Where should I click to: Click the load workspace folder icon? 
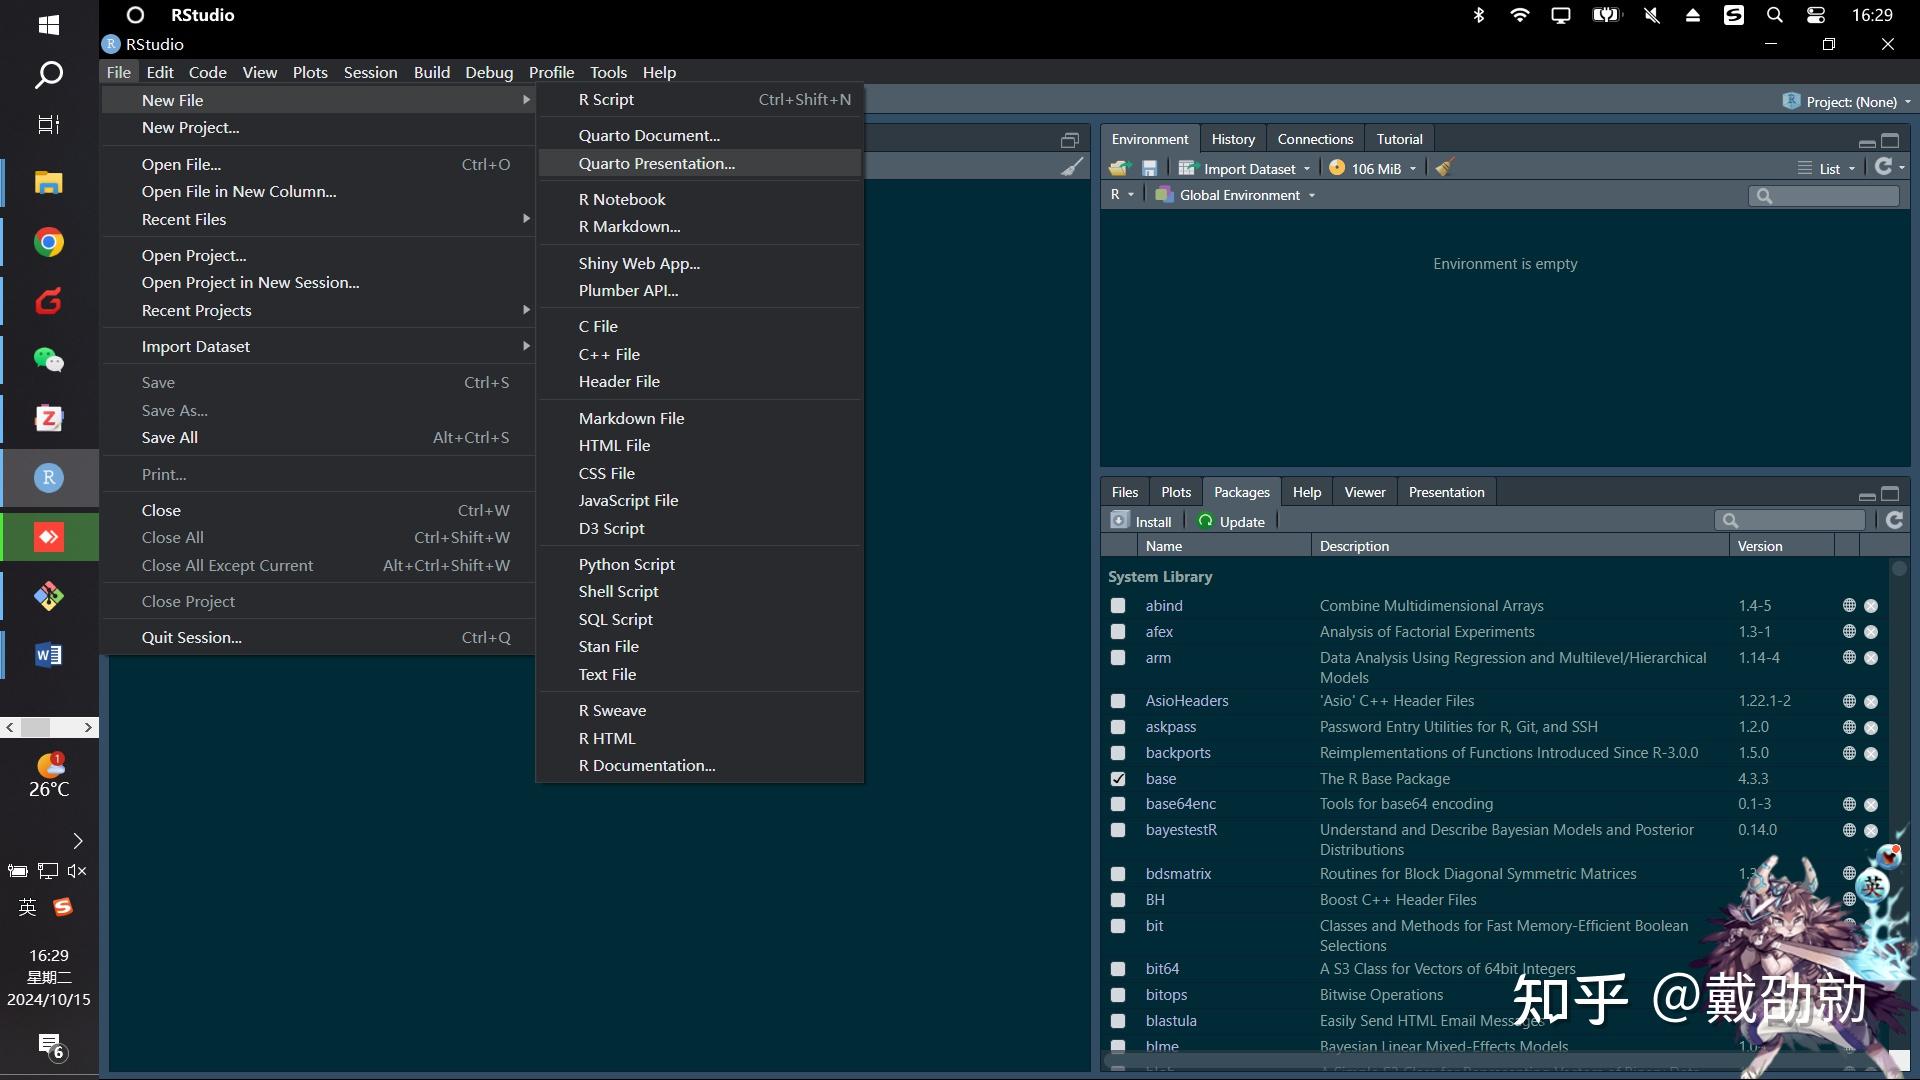click(1119, 168)
